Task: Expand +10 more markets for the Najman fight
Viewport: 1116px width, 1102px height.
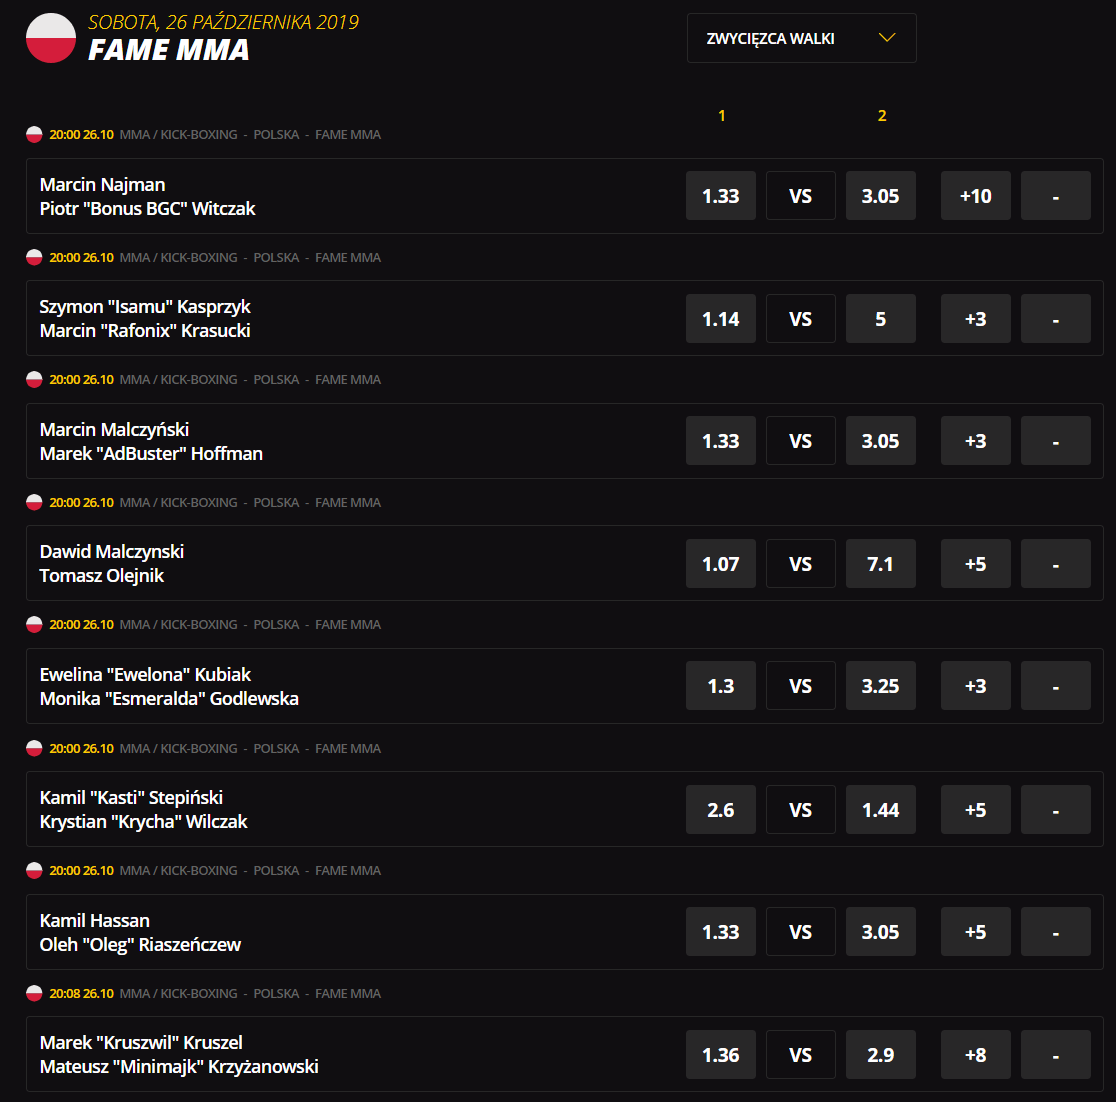Action: click(x=975, y=196)
